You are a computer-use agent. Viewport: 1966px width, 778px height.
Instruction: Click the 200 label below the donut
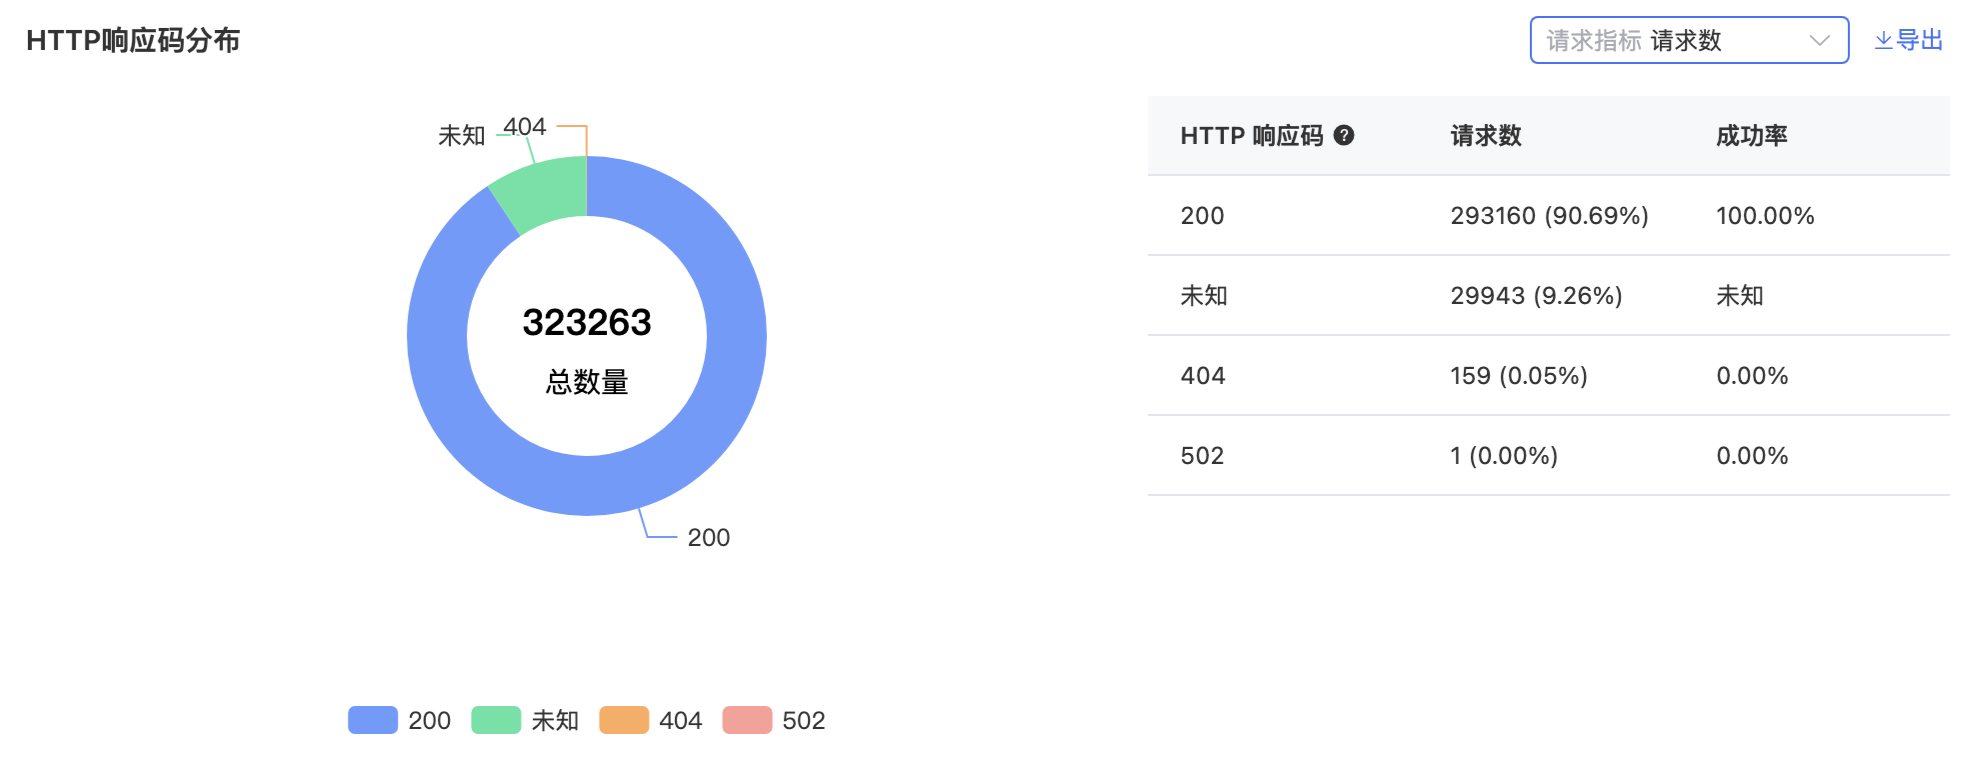(x=709, y=537)
